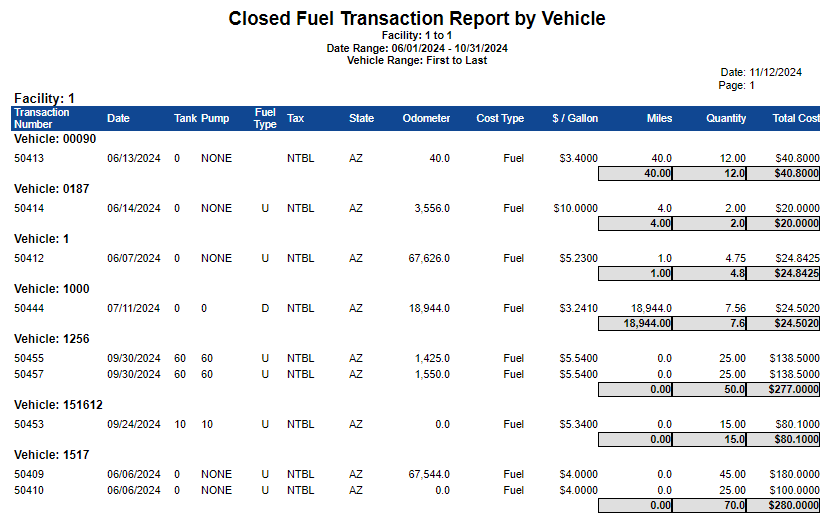Image resolution: width=829 pixels, height=513 pixels.
Task: Select the Quantity column header
Action: tap(725, 118)
